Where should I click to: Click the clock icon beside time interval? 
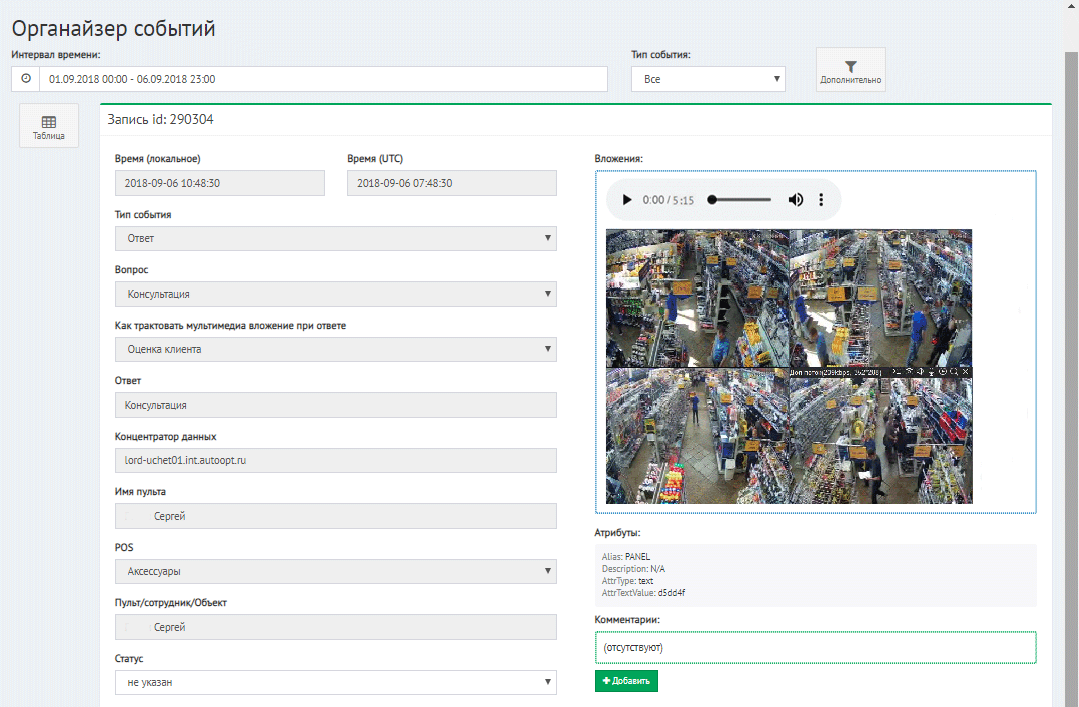(x=26, y=79)
